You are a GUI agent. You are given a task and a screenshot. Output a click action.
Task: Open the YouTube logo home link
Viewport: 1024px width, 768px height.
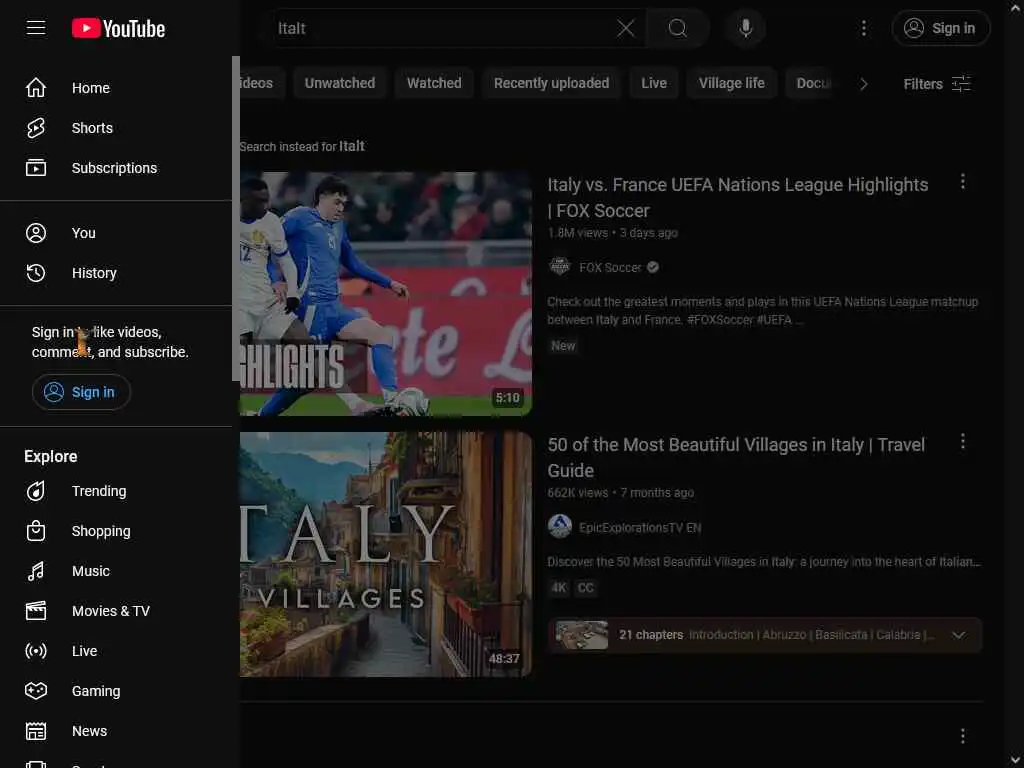tap(118, 28)
